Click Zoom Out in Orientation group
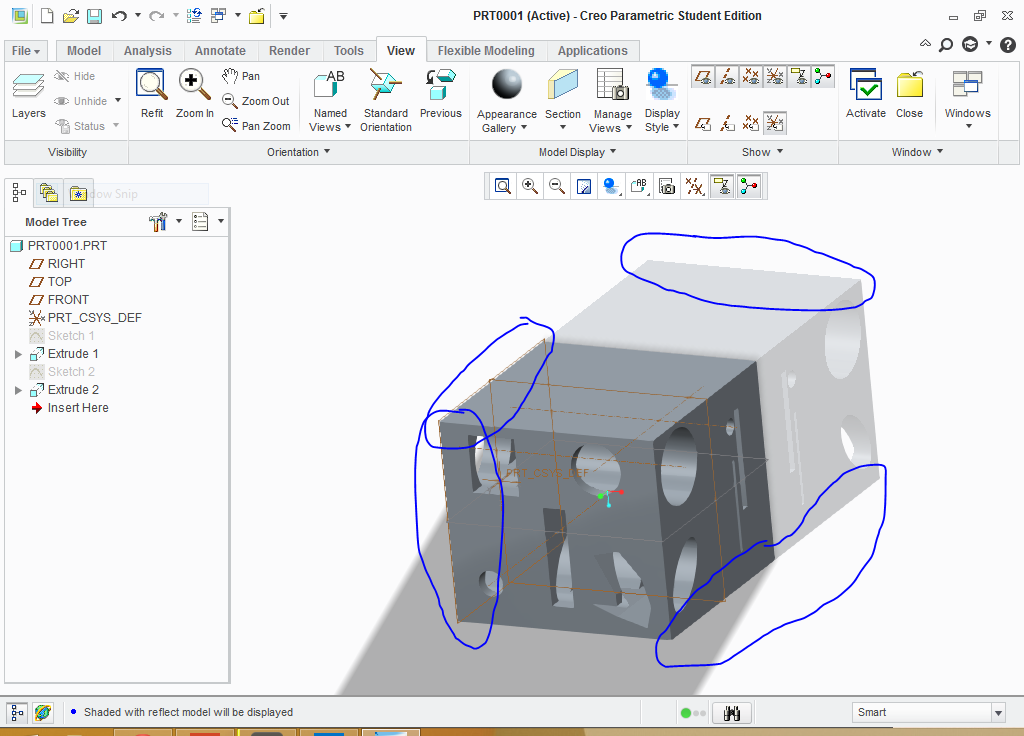The width and height of the screenshot is (1024, 736). tap(255, 101)
